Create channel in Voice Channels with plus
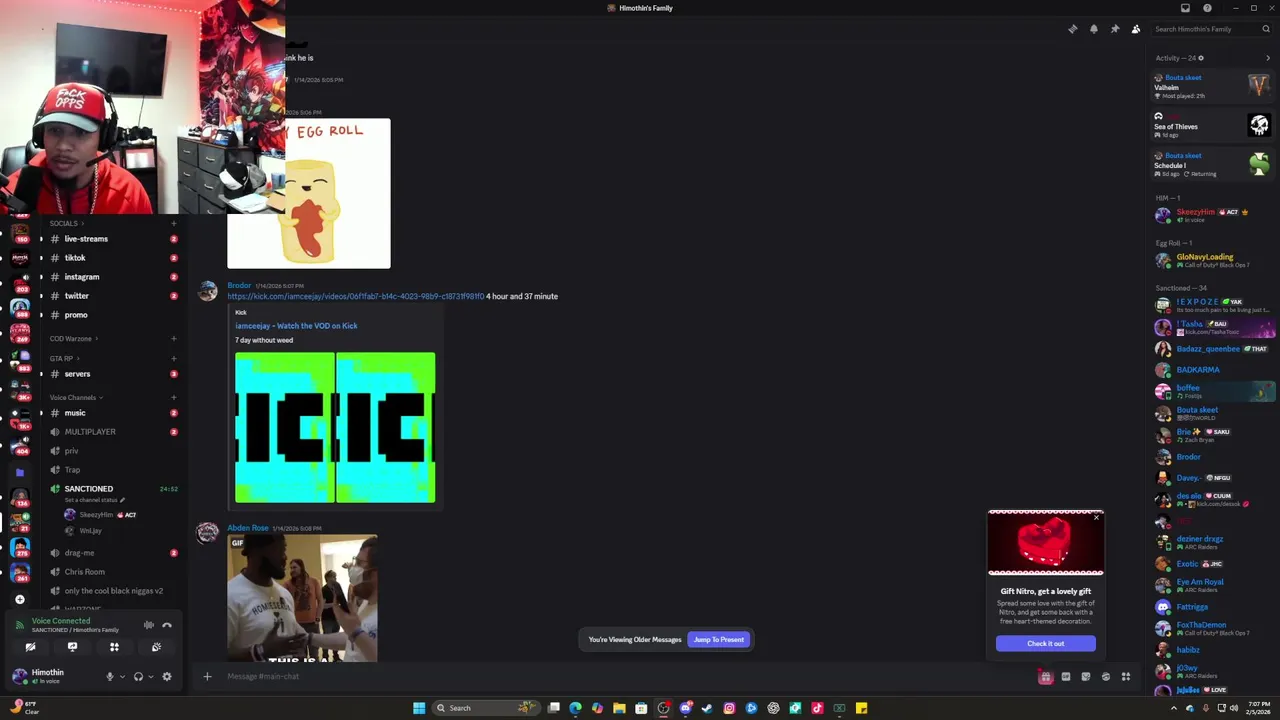Viewport: 1280px width, 720px height. tap(173, 398)
